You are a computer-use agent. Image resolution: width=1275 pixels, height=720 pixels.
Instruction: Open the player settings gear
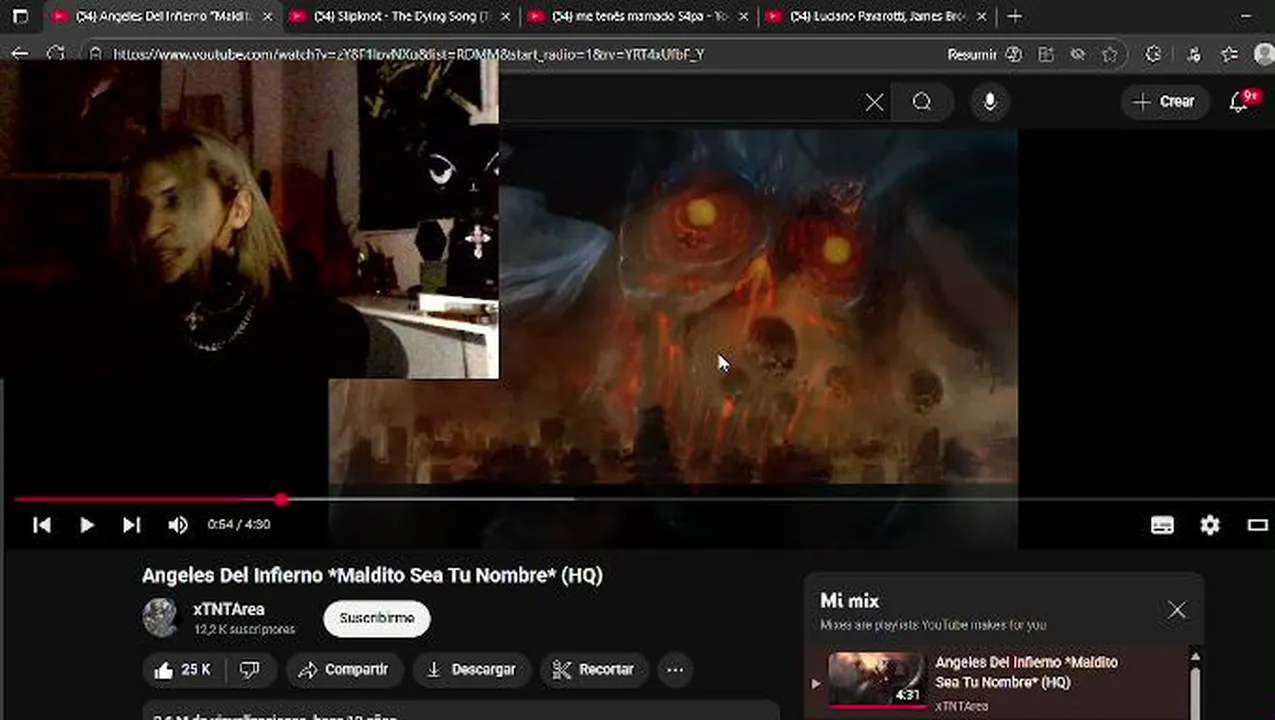tap(1210, 525)
